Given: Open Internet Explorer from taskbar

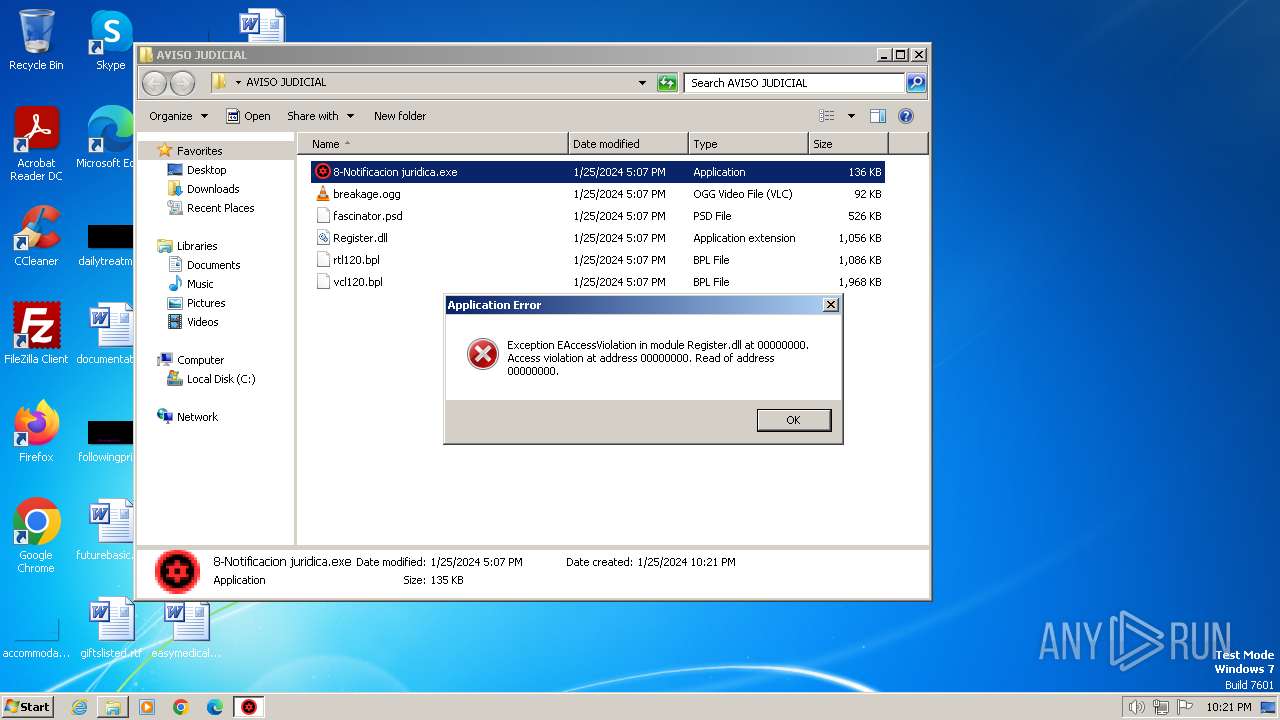Looking at the screenshot, I should (x=79, y=707).
